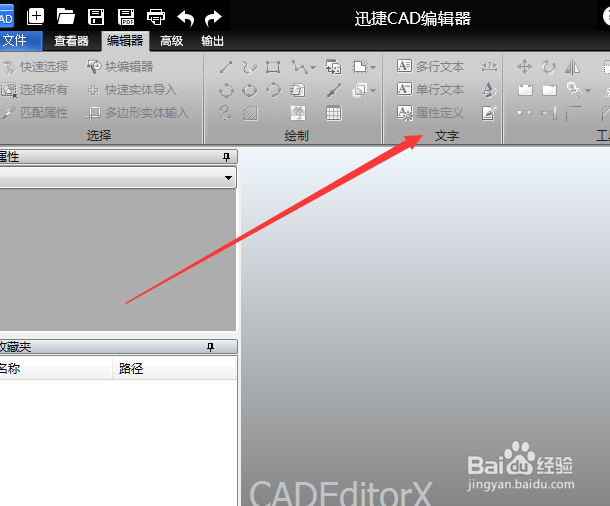Click the Print icon
Image resolution: width=610 pixels, height=506 pixels.
pyautogui.click(x=156, y=18)
